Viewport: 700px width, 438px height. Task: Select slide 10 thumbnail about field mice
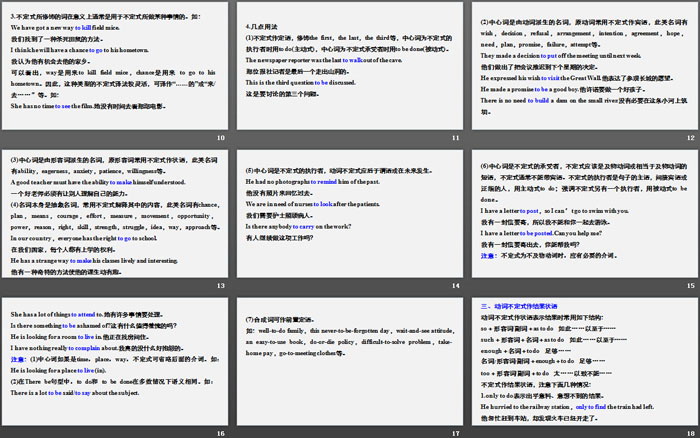(x=115, y=66)
